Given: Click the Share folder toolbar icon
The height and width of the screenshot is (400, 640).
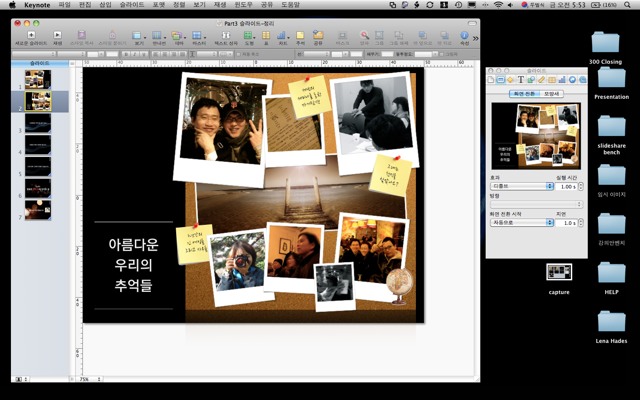Looking at the screenshot, I should [x=318, y=35].
